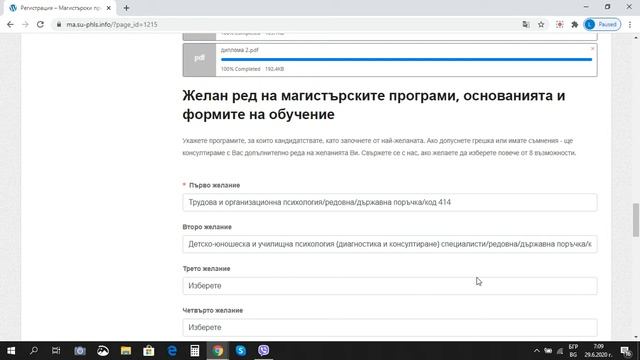Open the taskbar search icon
640x360 pixels.
(x=34, y=351)
